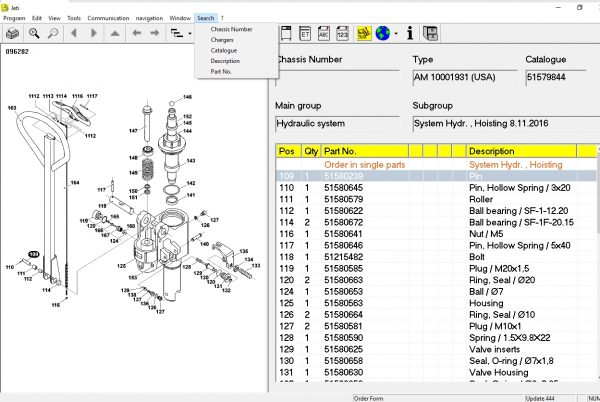Screen dimensions: 600x402
Task: Choose Chargers in Search menu
Action: 222,40
